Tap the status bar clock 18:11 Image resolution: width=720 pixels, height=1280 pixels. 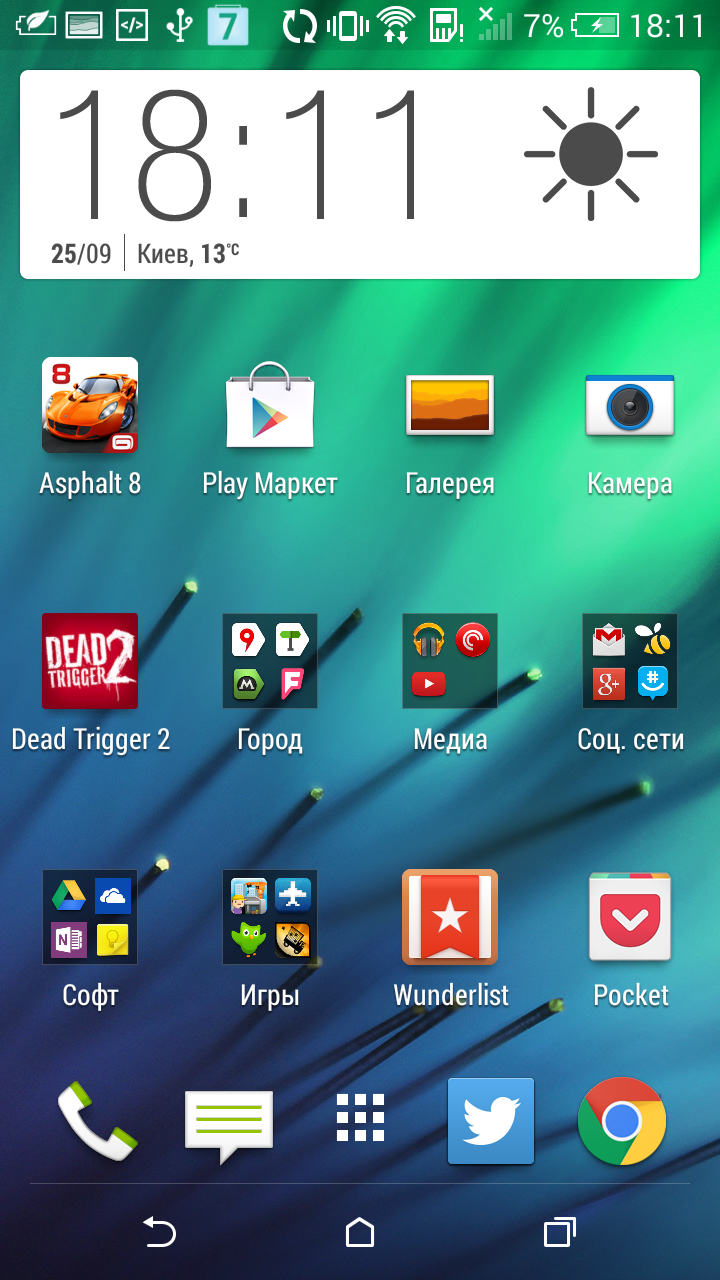668,24
